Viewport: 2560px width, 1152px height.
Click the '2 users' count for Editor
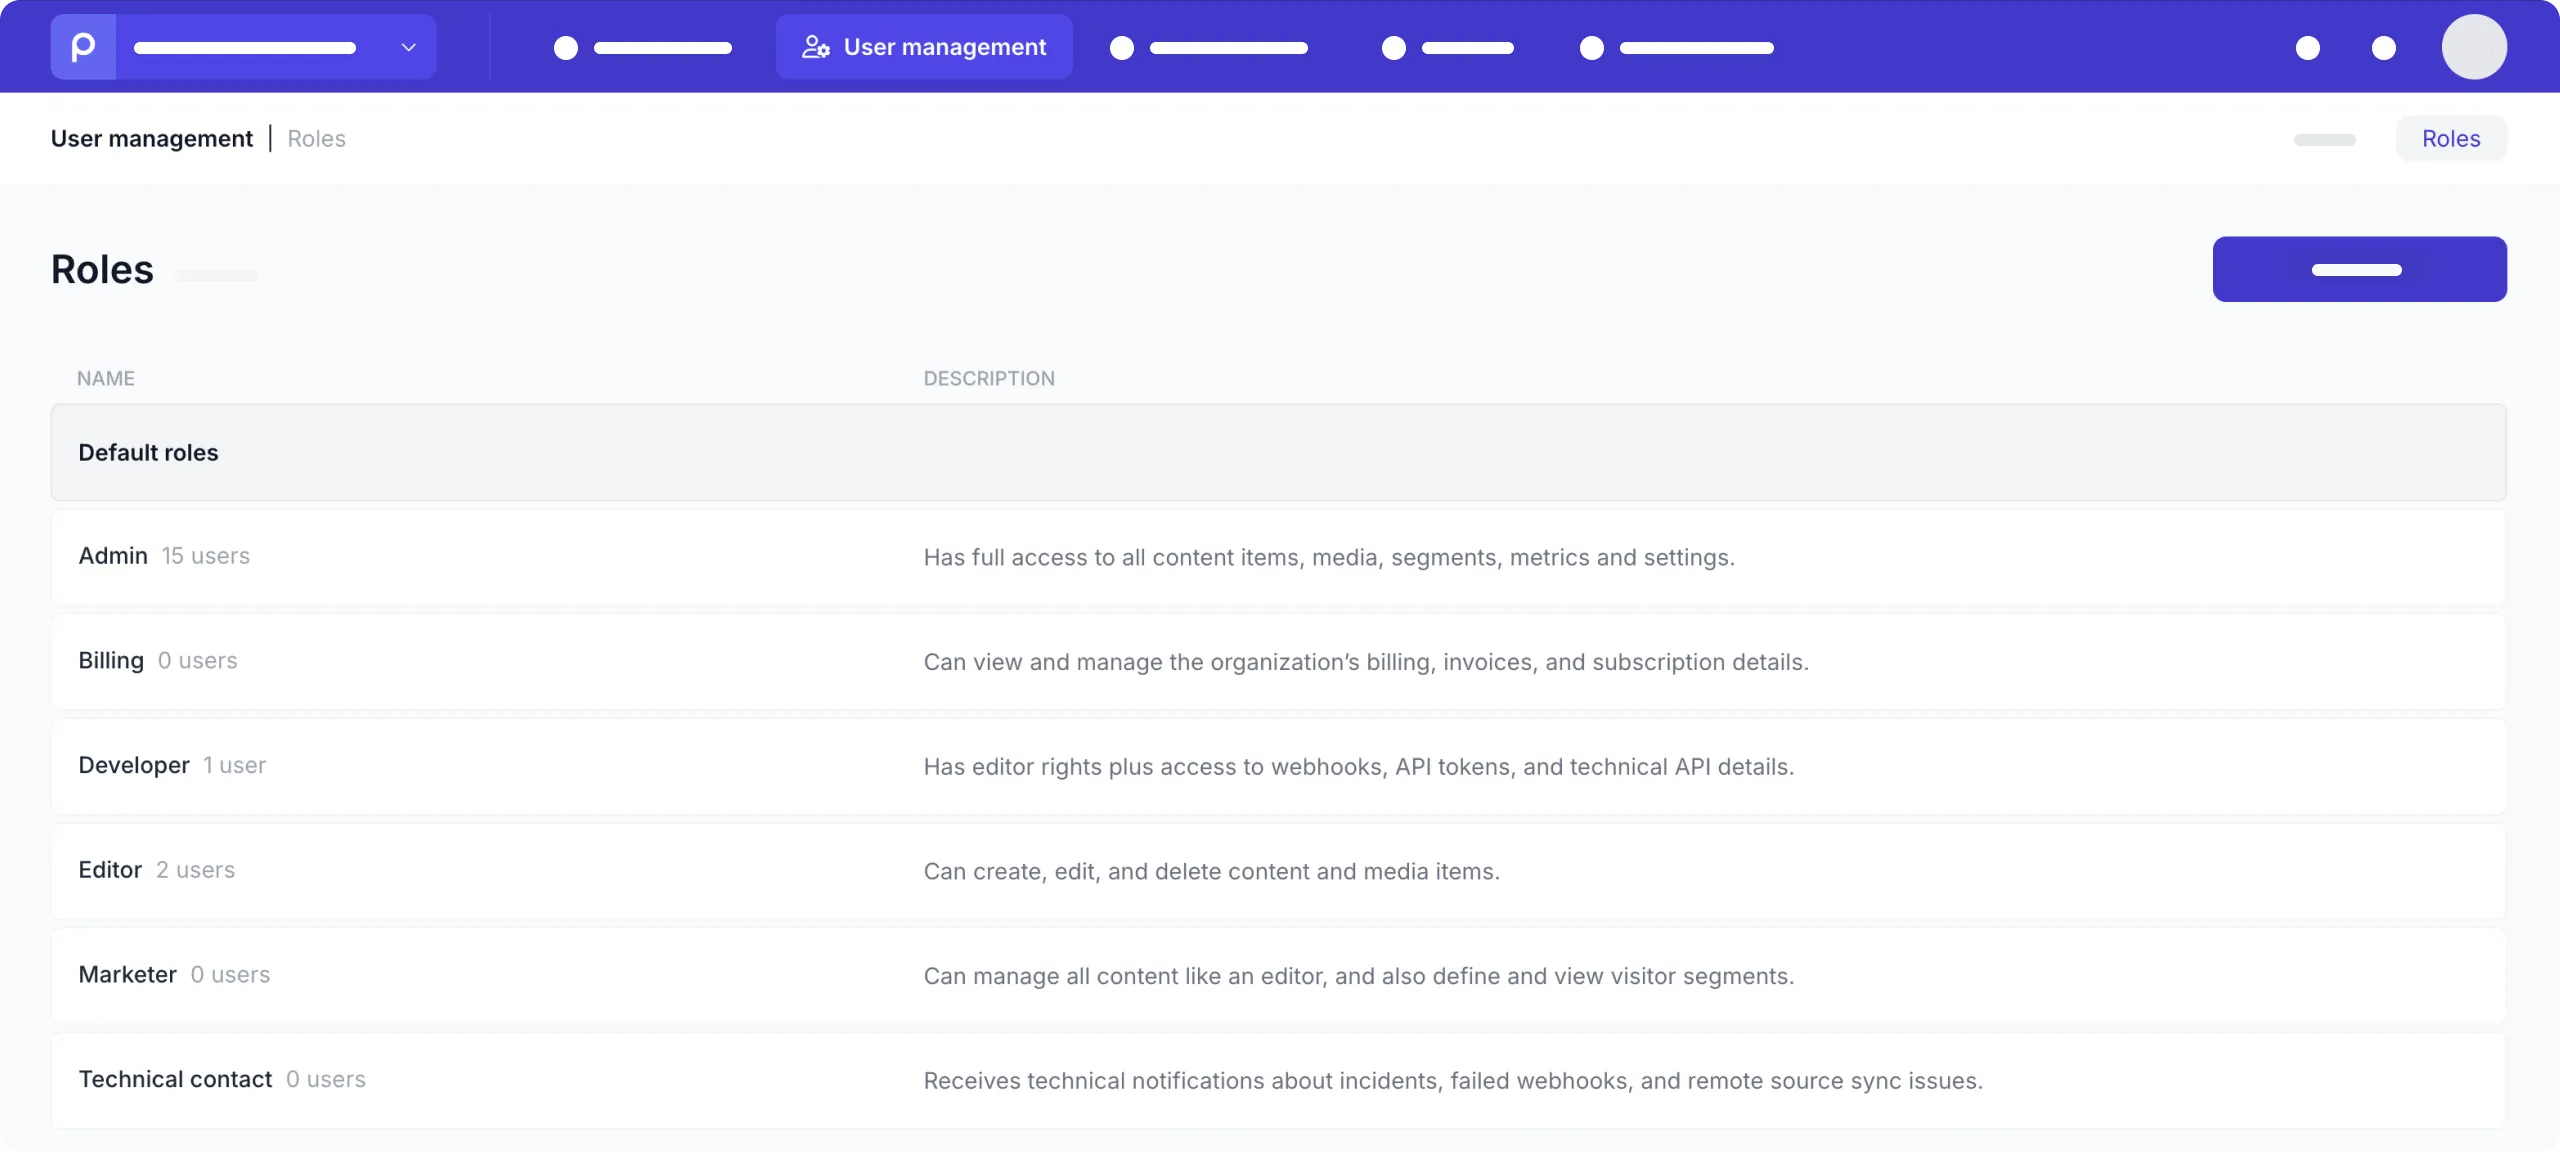[x=196, y=870]
